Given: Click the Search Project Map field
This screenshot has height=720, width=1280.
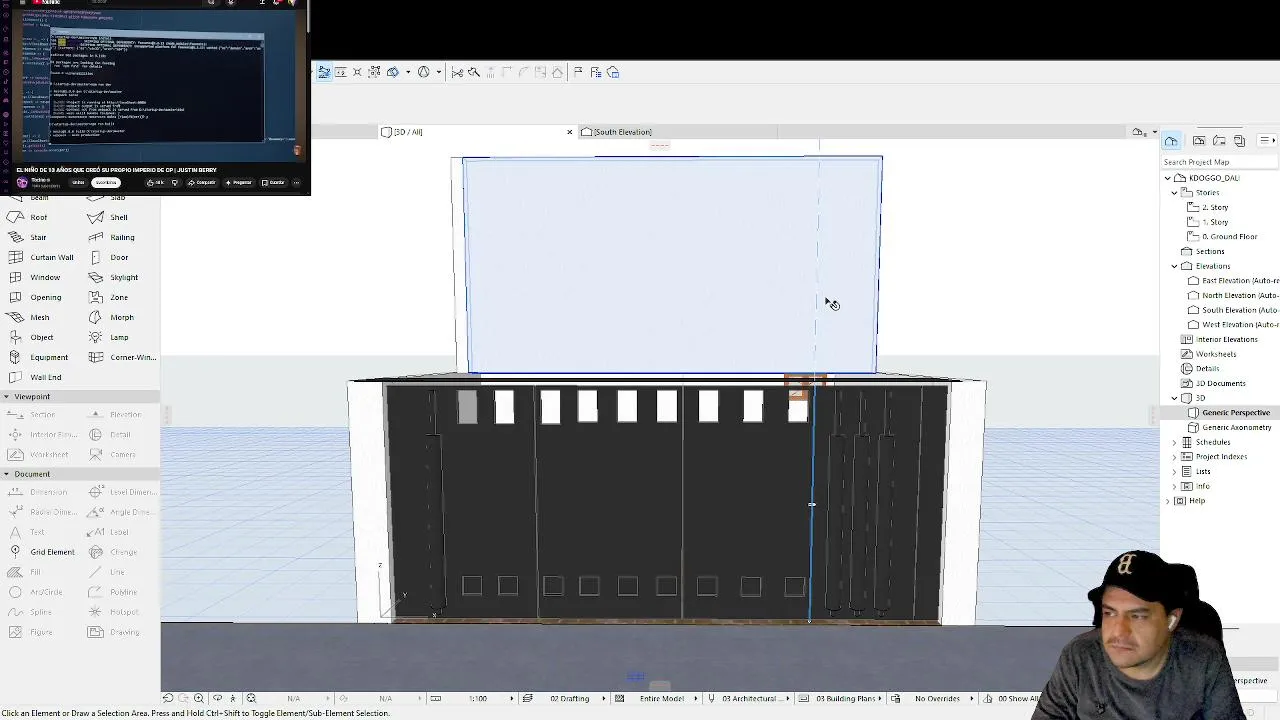Looking at the screenshot, I should [1220, 162].
